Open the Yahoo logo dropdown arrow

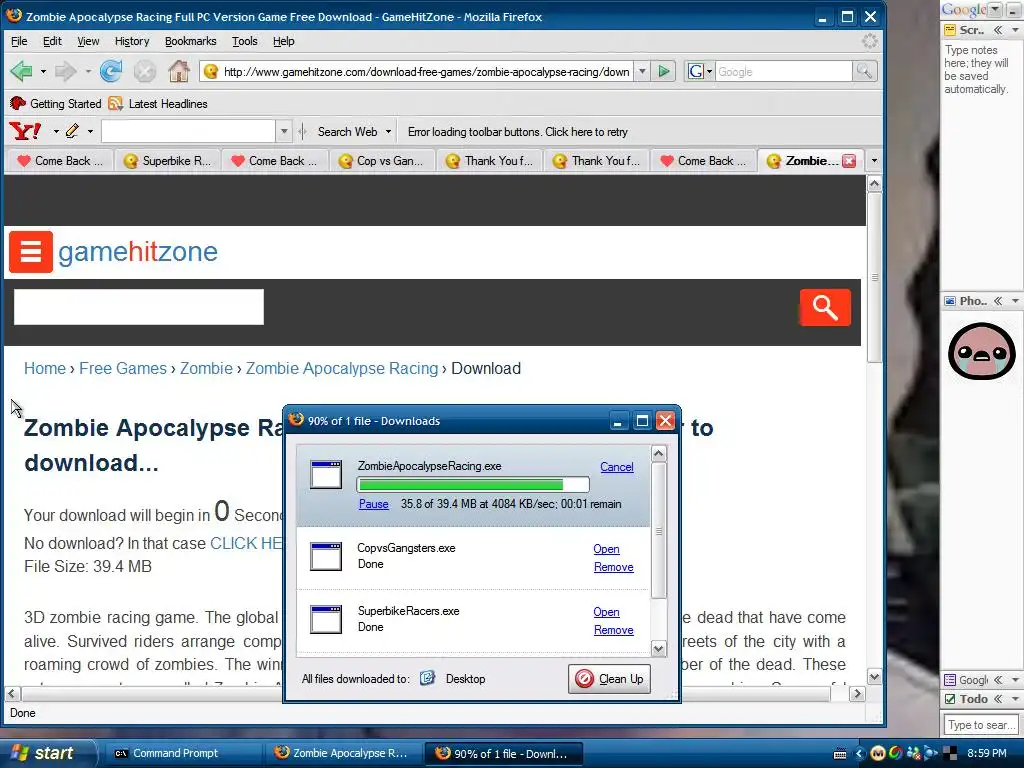(56, 131)
